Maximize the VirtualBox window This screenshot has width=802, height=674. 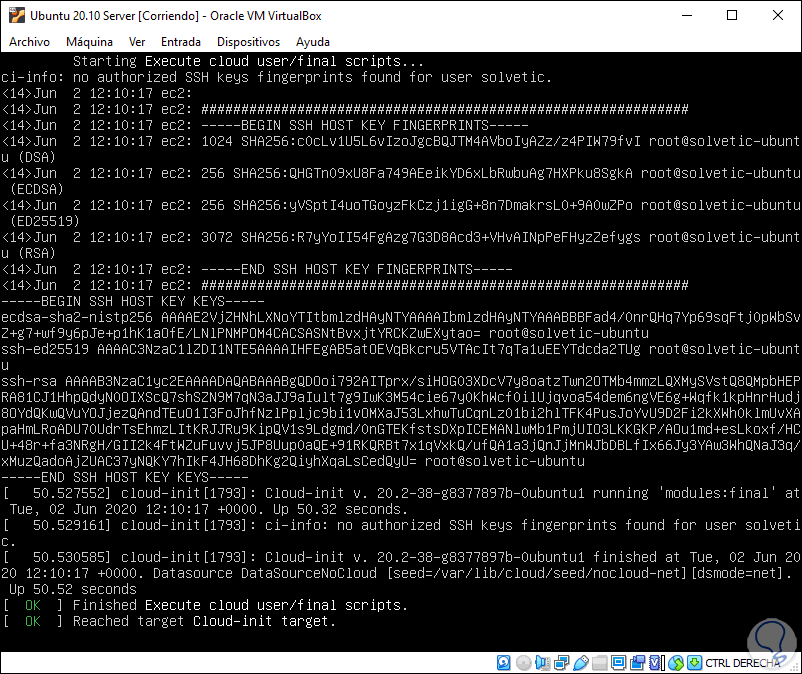(x=732, y=15)
